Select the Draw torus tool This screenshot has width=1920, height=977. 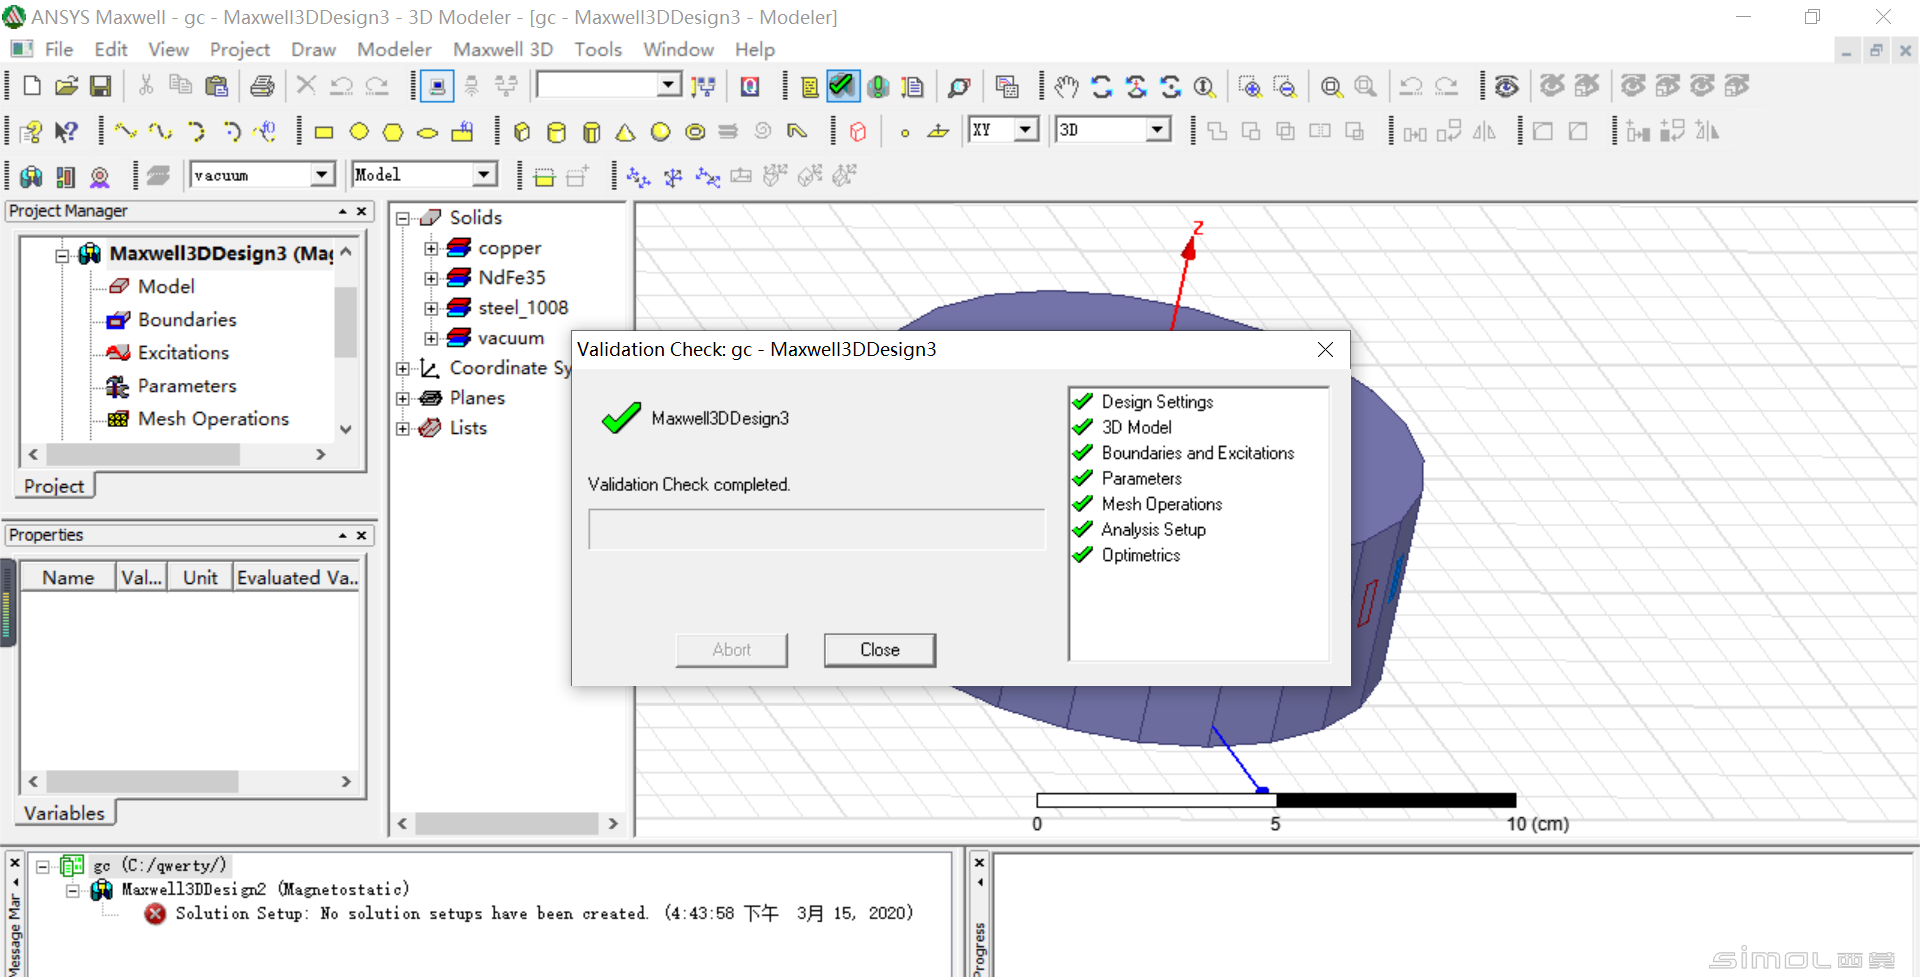[x=695, y=131]
